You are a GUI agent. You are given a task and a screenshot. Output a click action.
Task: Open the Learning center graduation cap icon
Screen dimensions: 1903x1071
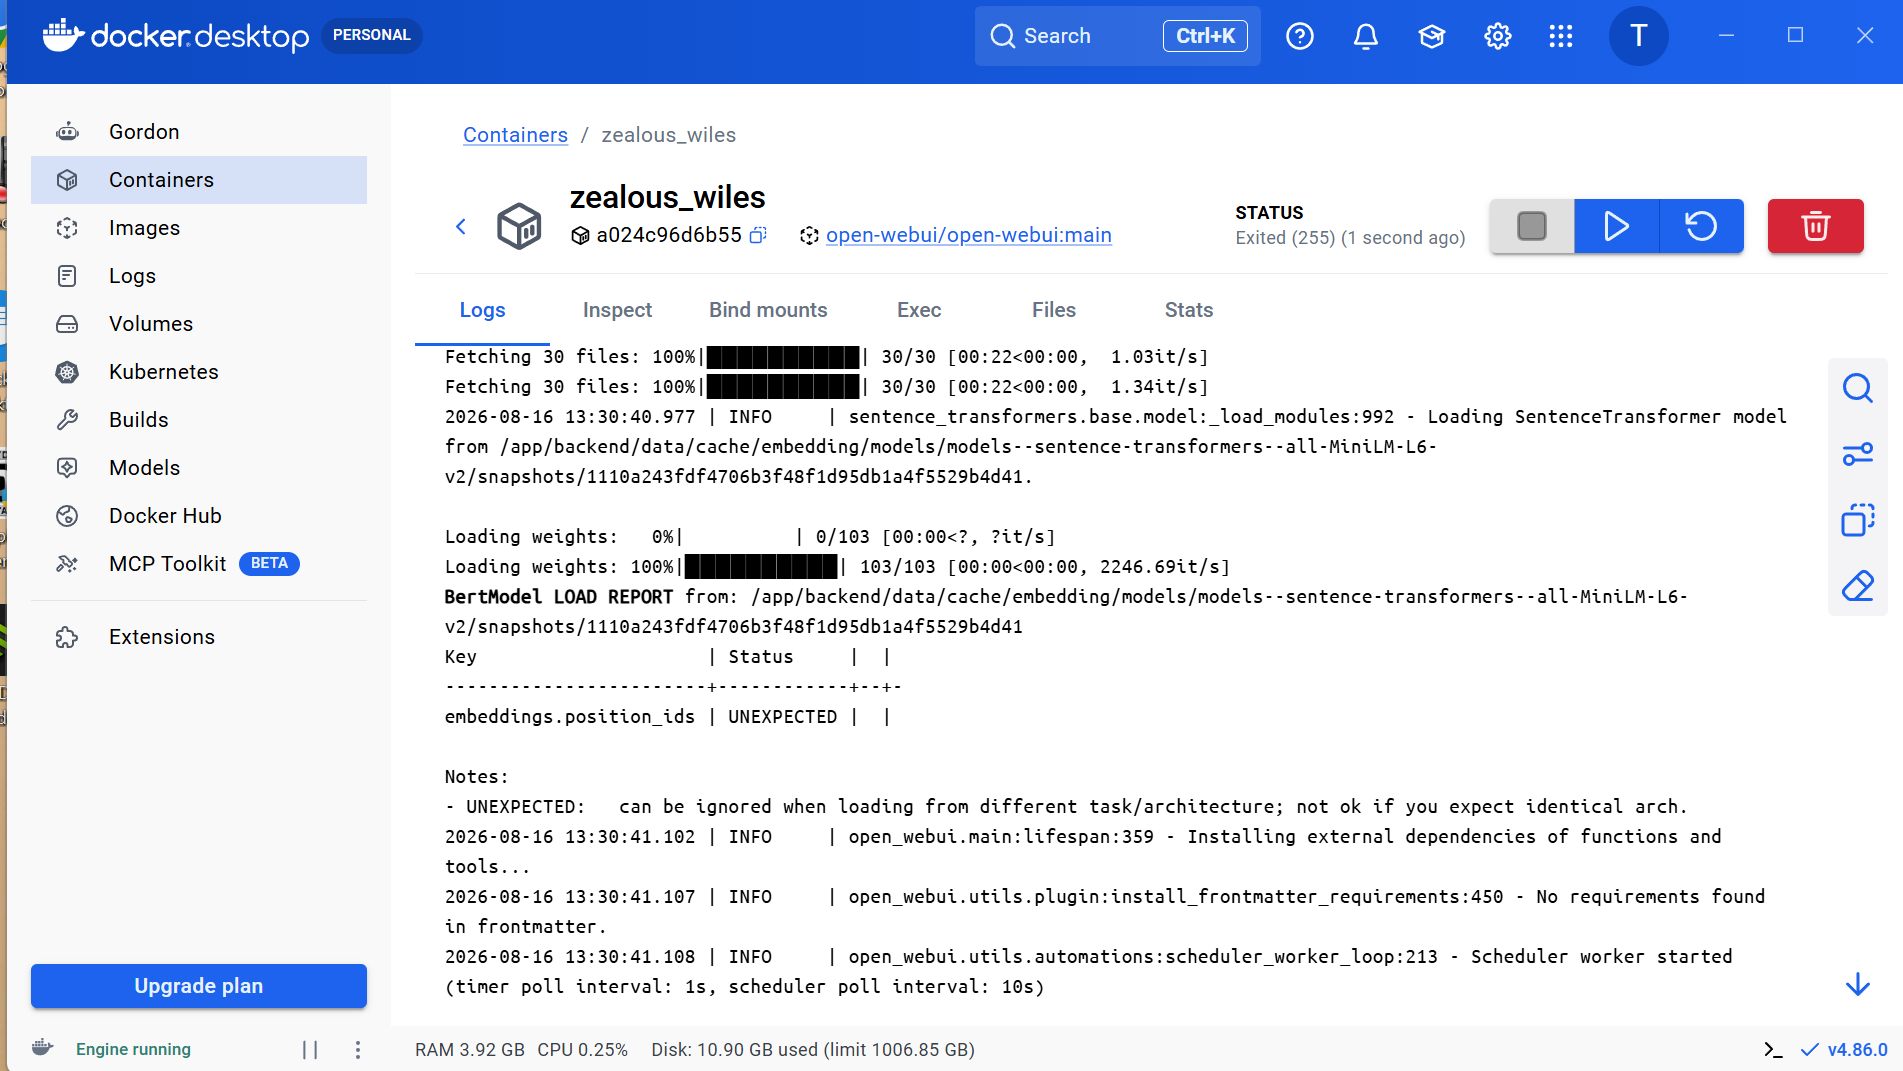(x=1432, y=36)
